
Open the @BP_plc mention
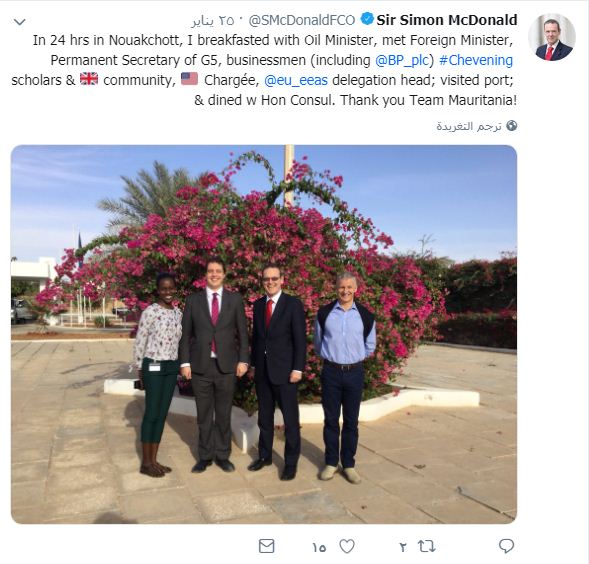click(x=402, y=60)
